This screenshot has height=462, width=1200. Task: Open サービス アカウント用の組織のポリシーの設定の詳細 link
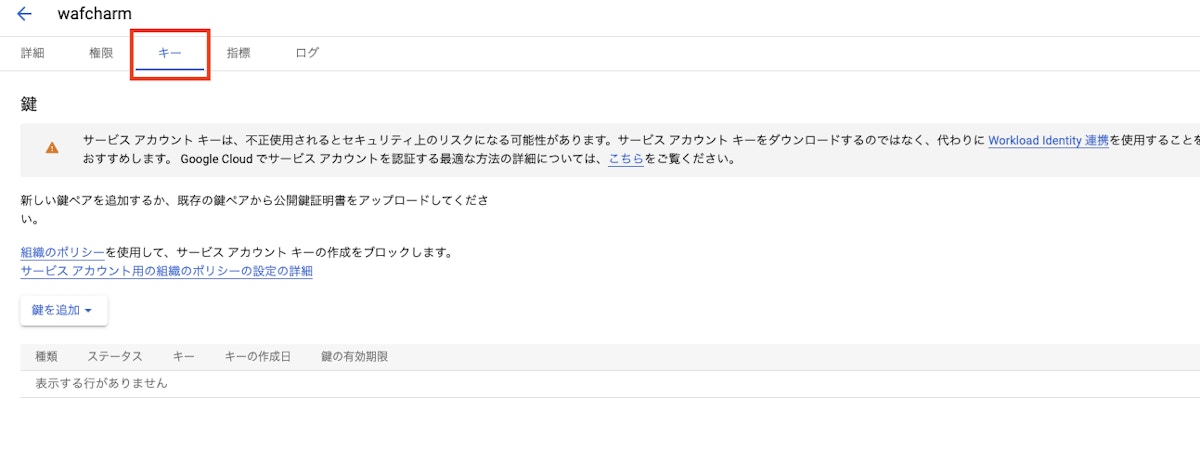coord(166,271)
